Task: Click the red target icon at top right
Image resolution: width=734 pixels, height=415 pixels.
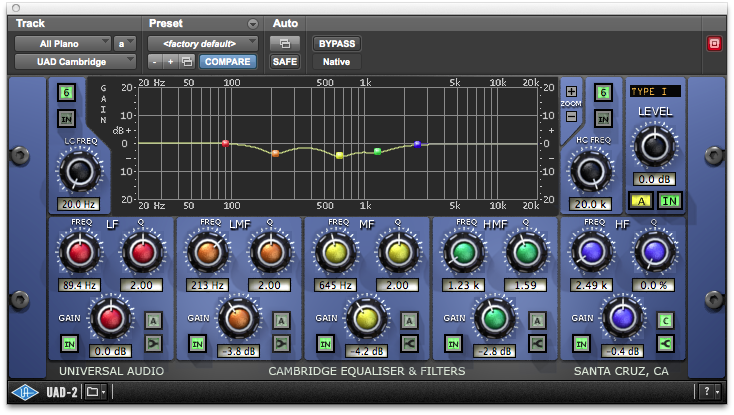Action: click(x=714, y=44)
